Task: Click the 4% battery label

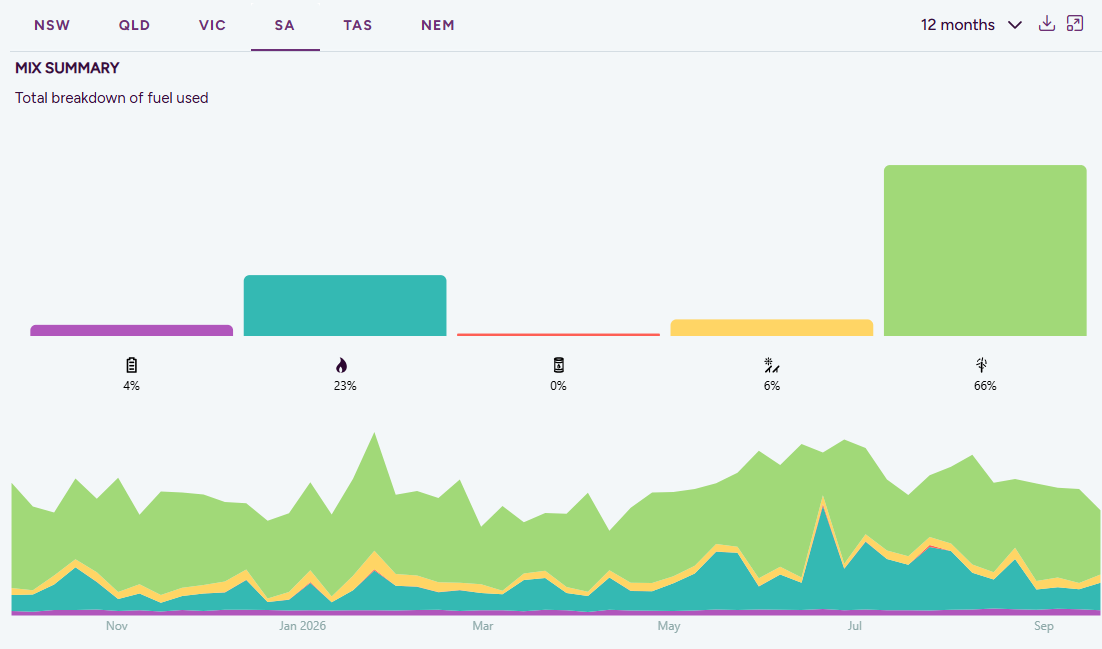Action: [131, 386]
